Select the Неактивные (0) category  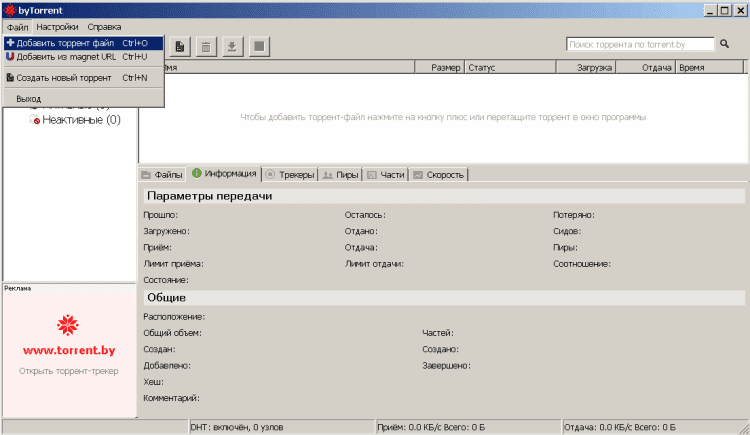click(80, 120)
